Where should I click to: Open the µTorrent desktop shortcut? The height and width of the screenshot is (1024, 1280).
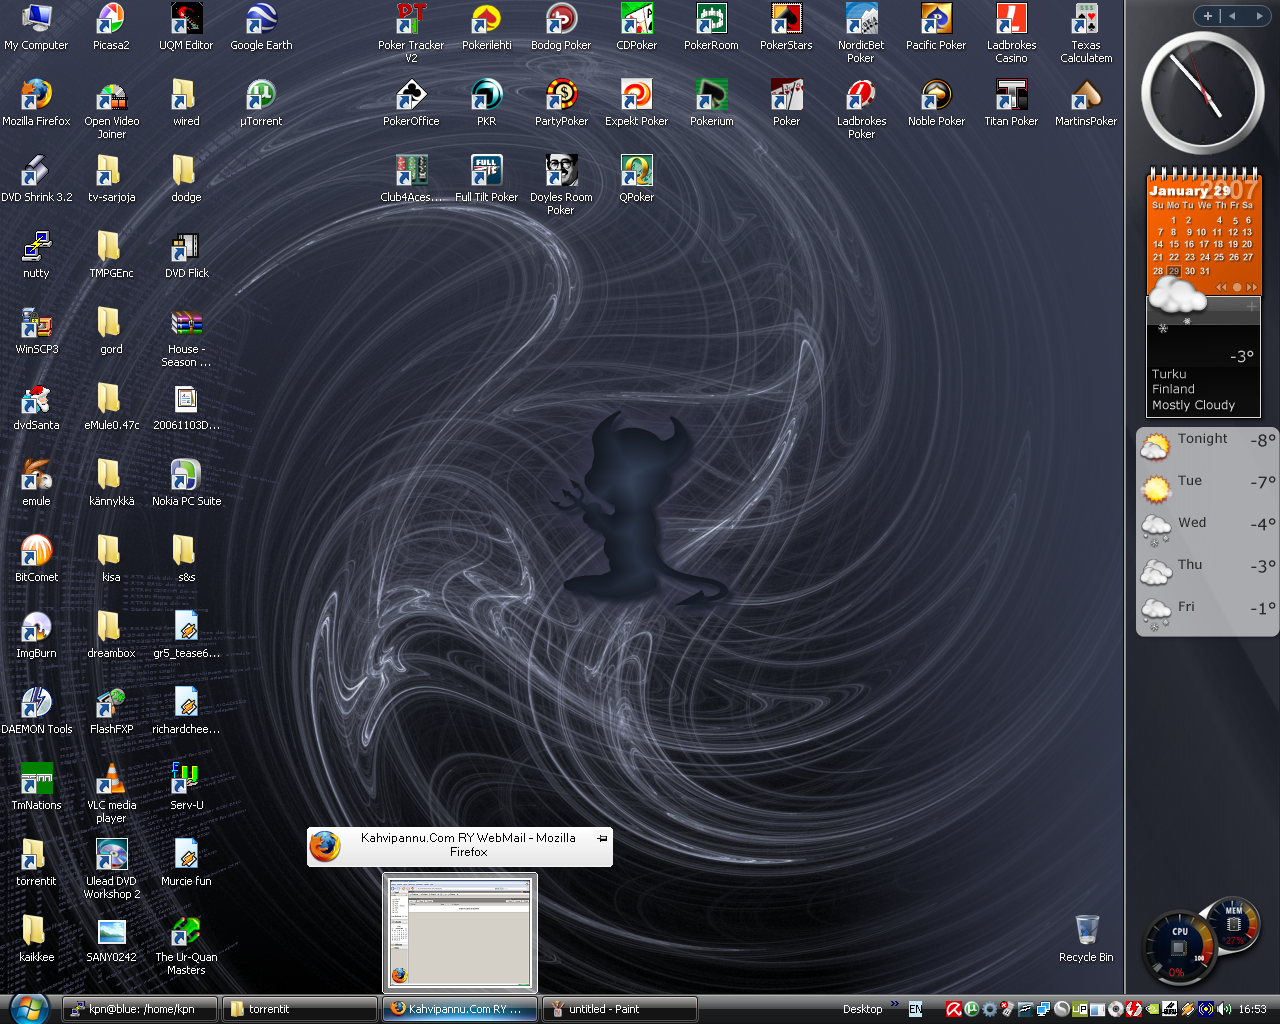(x=261, y=96)
